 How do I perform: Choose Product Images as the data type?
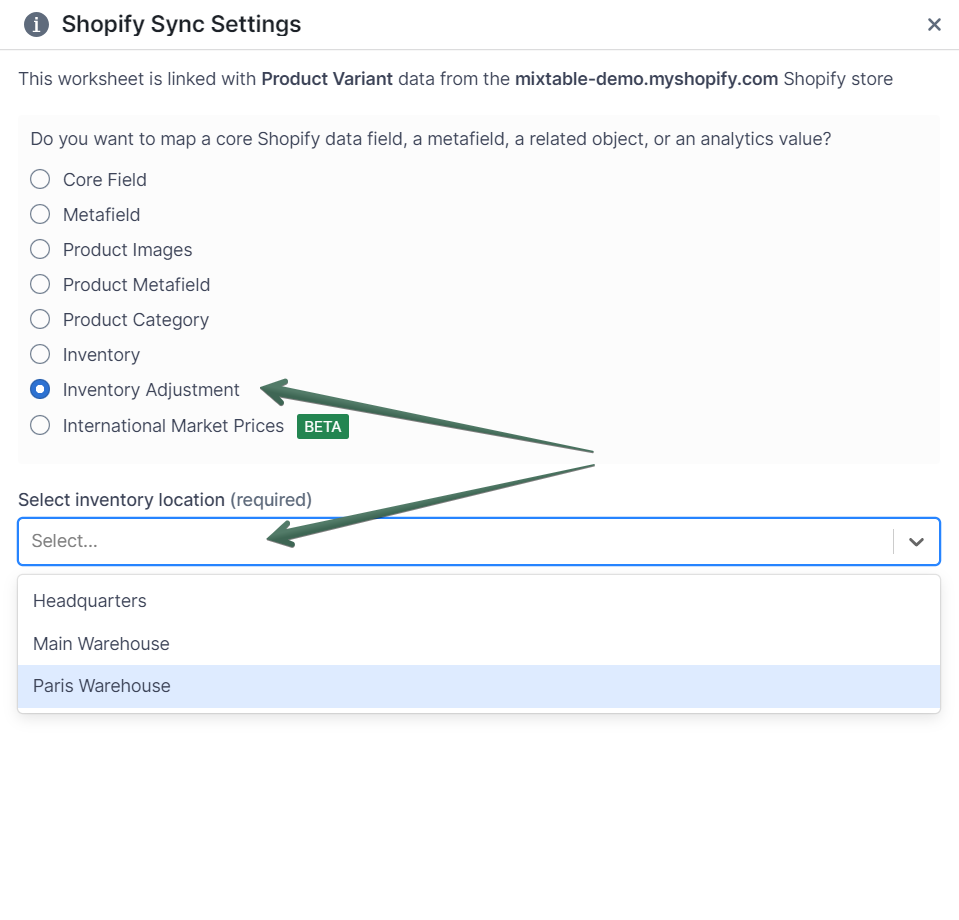[39, 249]
